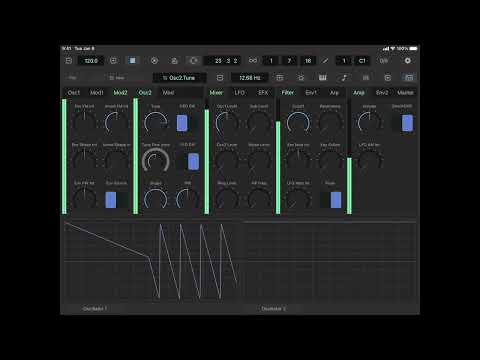Click the Oscillator 1 label below waveform

[x=95, y=309]
